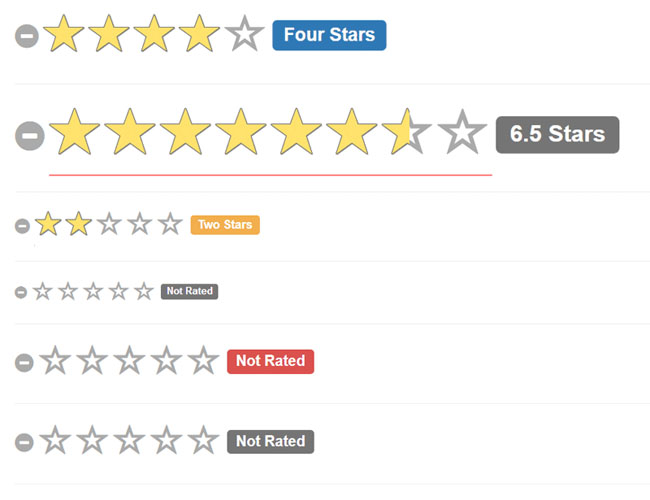This screenshot has height=500, width=650.
Task: Clear the Four Stars rating with minus icon
Action: click(x=27, y=36)
